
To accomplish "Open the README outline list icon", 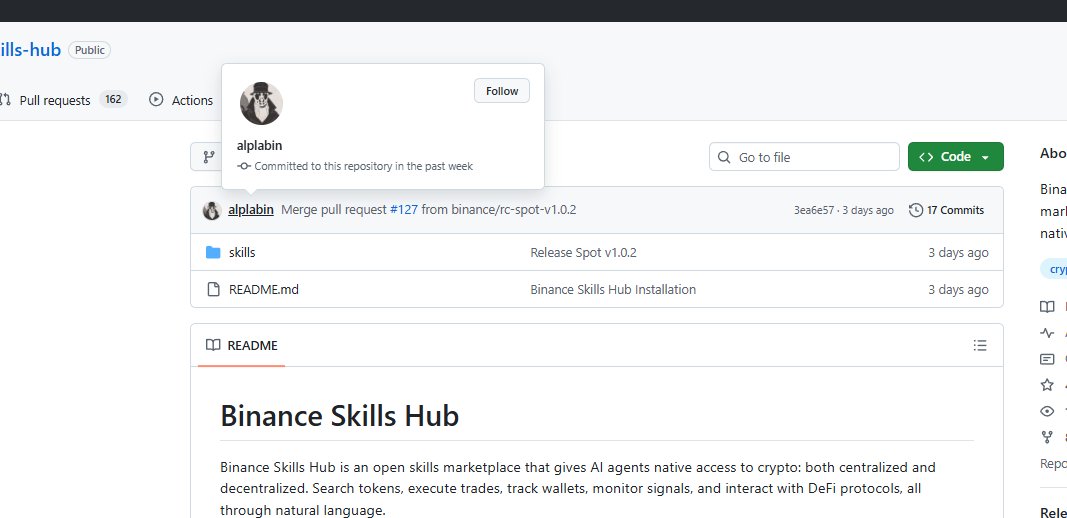I will (x=980, y=345).
